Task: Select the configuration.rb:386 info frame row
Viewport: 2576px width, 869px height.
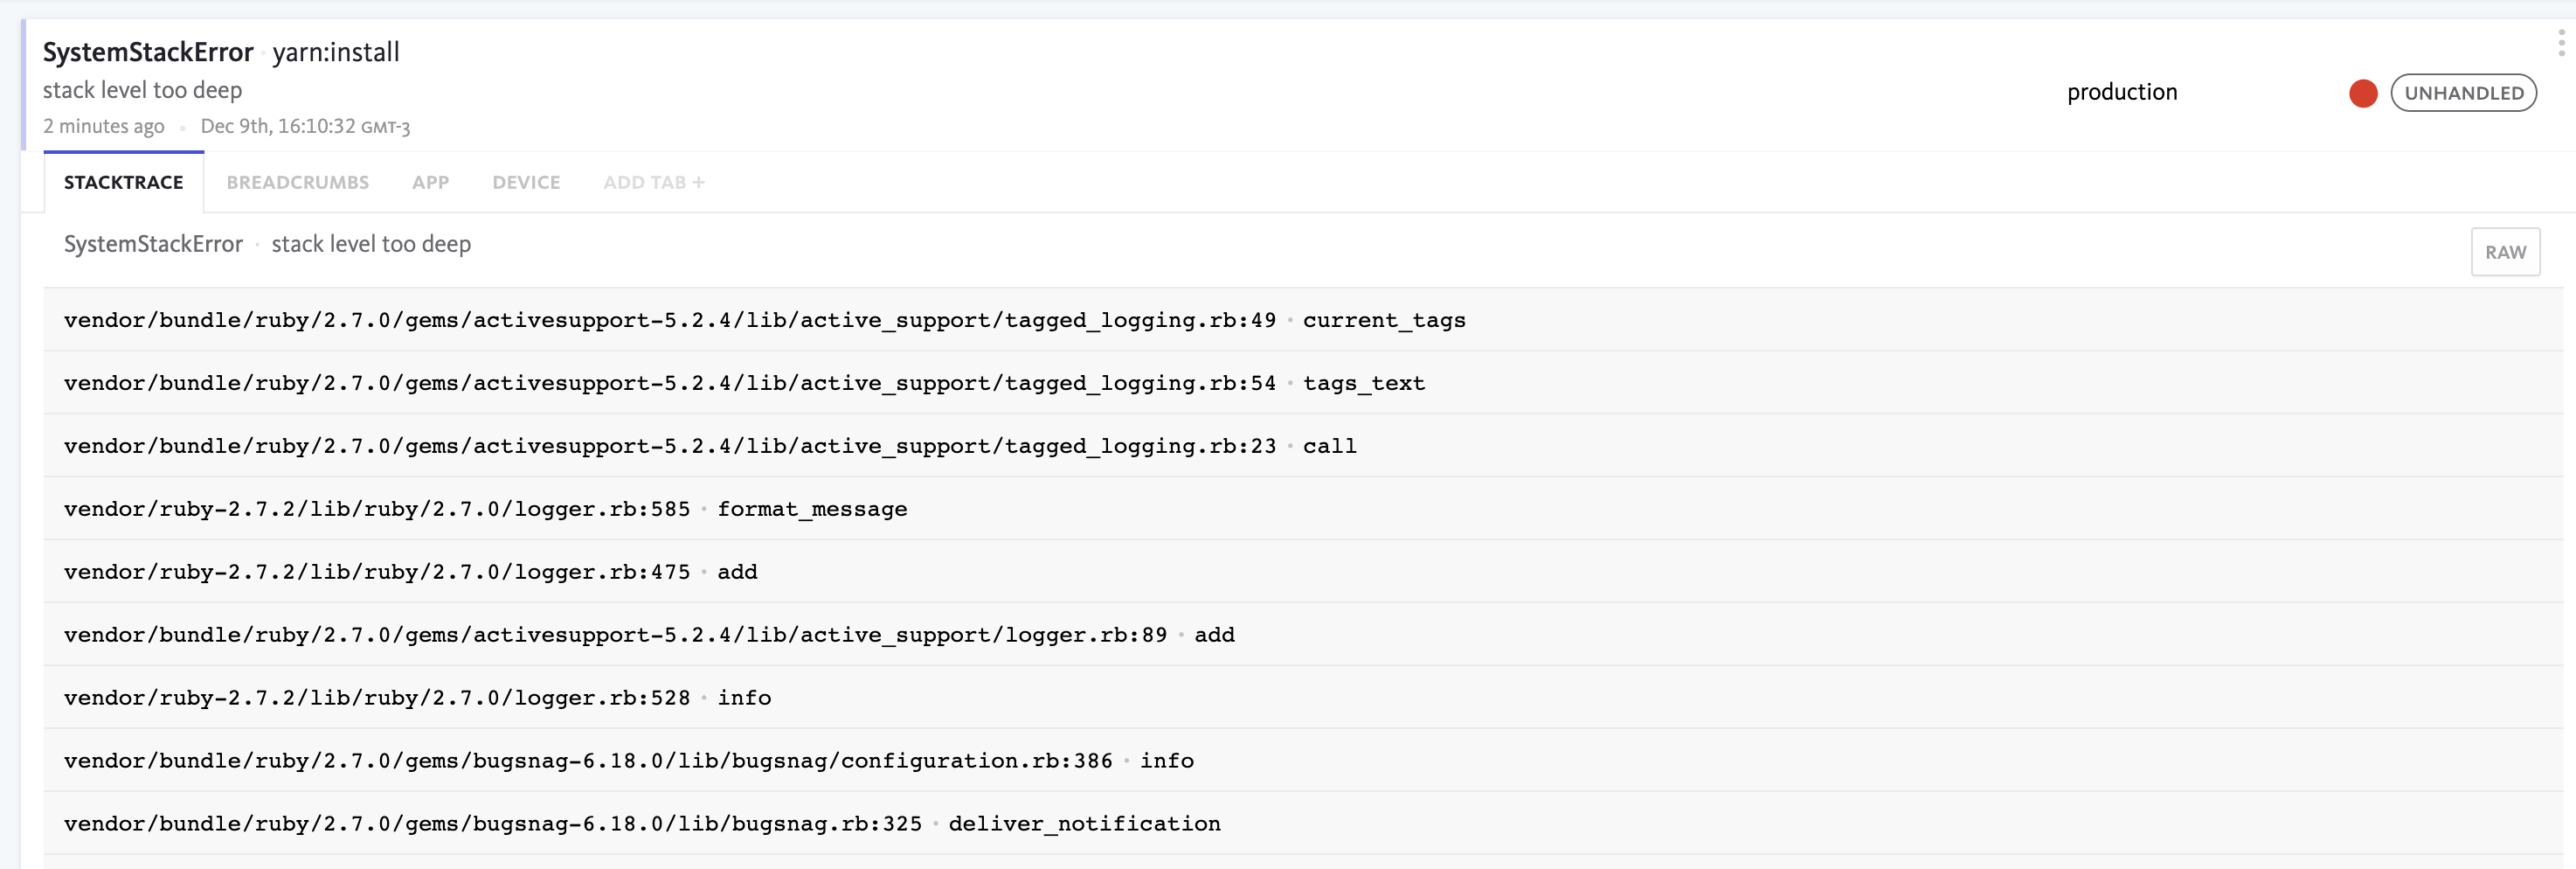Action: pos(628,760)
